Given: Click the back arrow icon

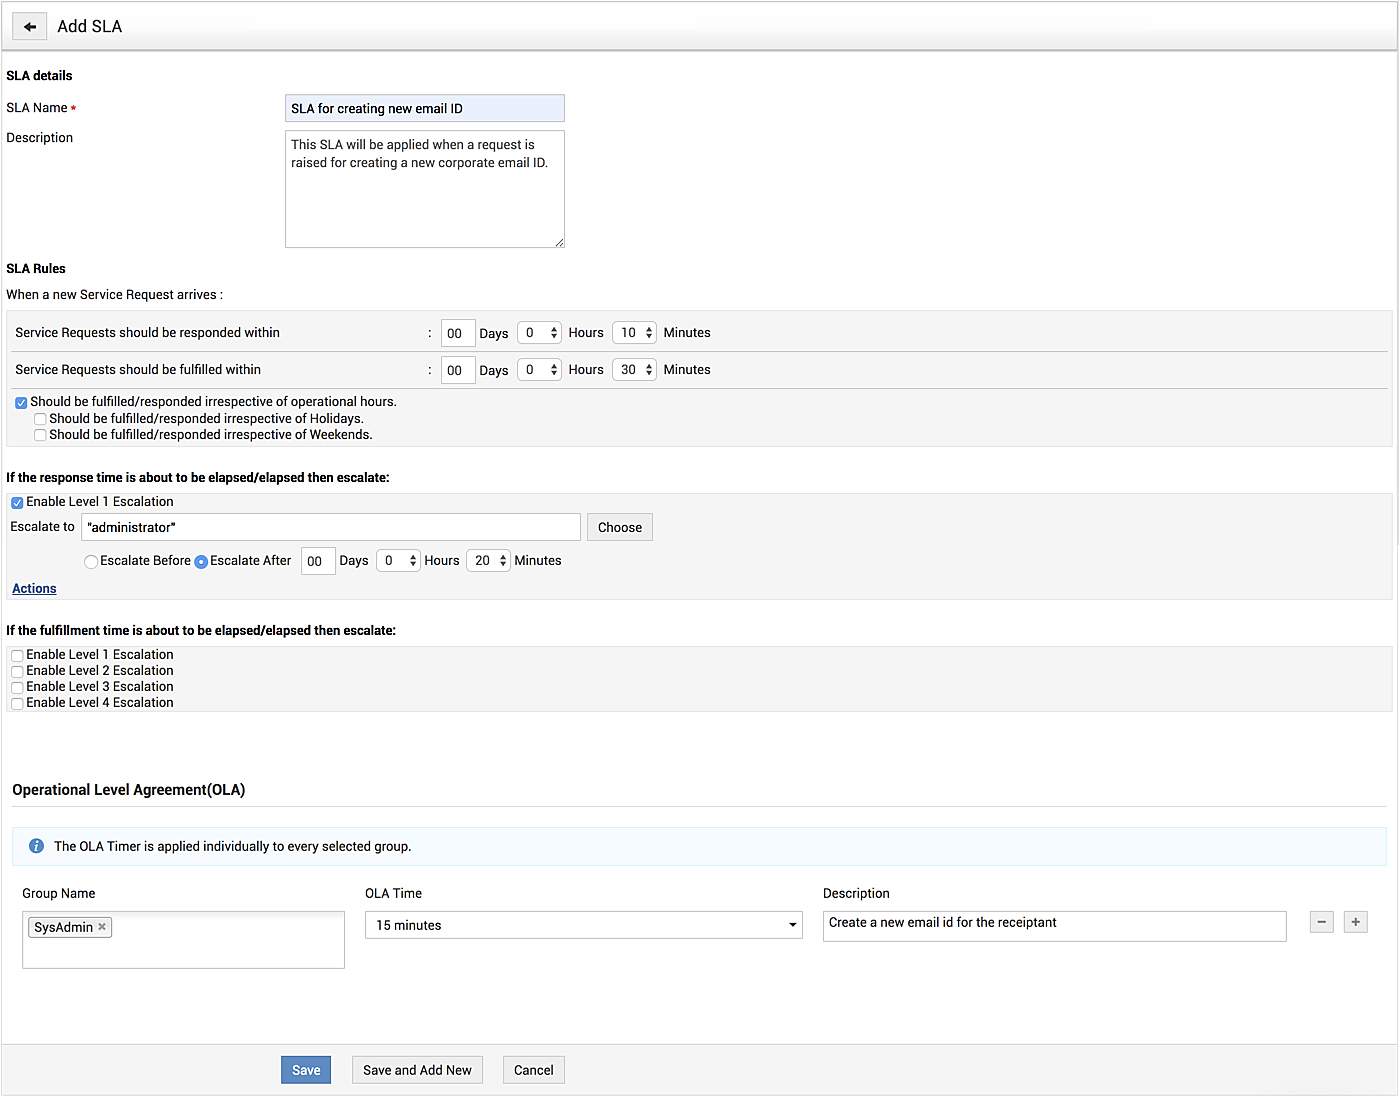Looking at the screenshot, I should (x=30, y=27).
